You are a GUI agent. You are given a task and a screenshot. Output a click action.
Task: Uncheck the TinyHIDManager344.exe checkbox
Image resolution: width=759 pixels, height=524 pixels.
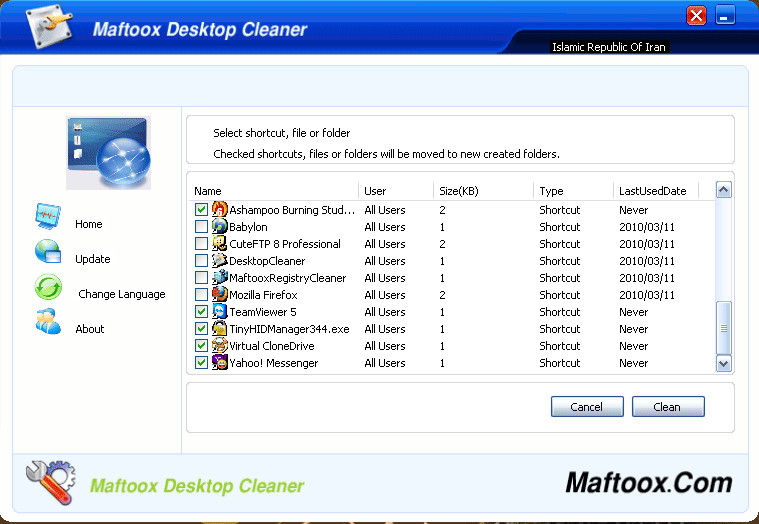pos(201,329)
